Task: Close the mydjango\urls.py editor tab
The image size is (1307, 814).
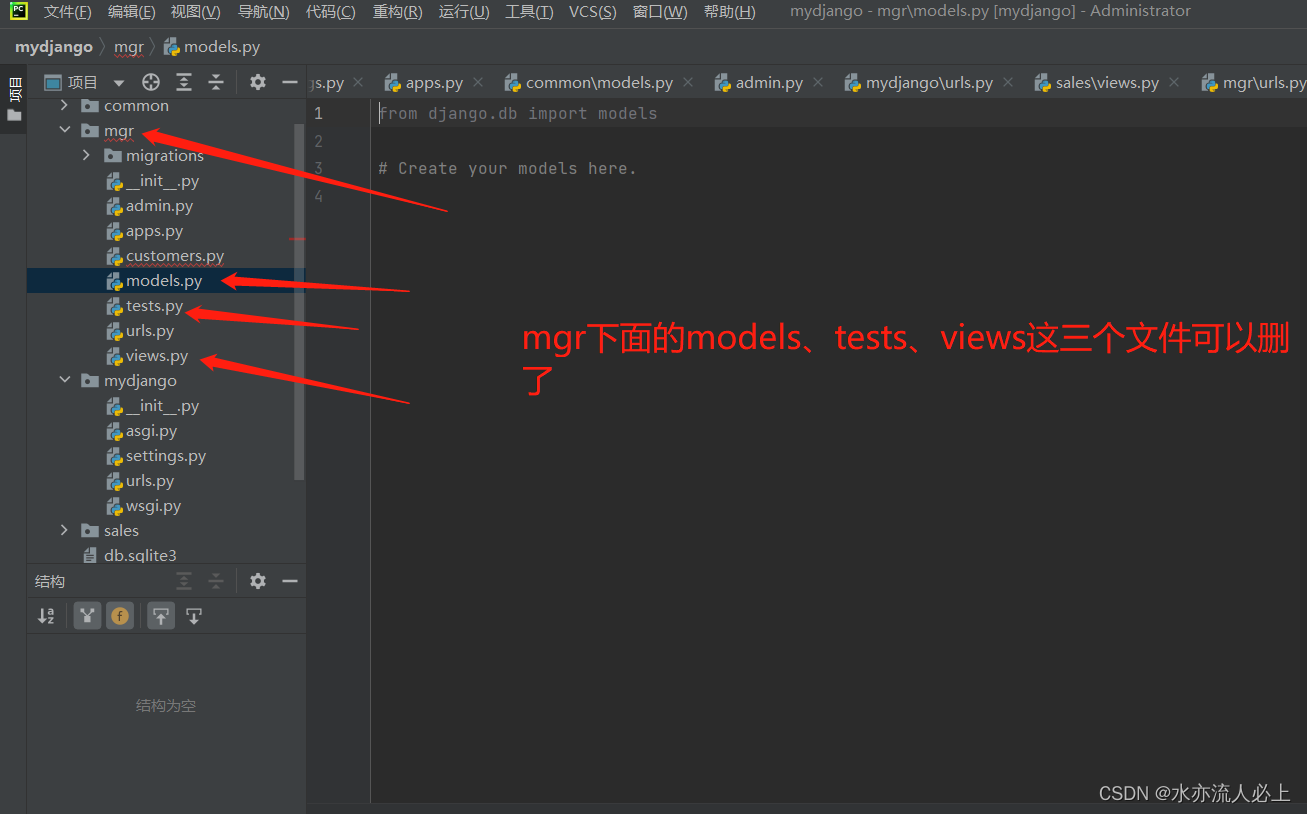Action: (1008, 82)
